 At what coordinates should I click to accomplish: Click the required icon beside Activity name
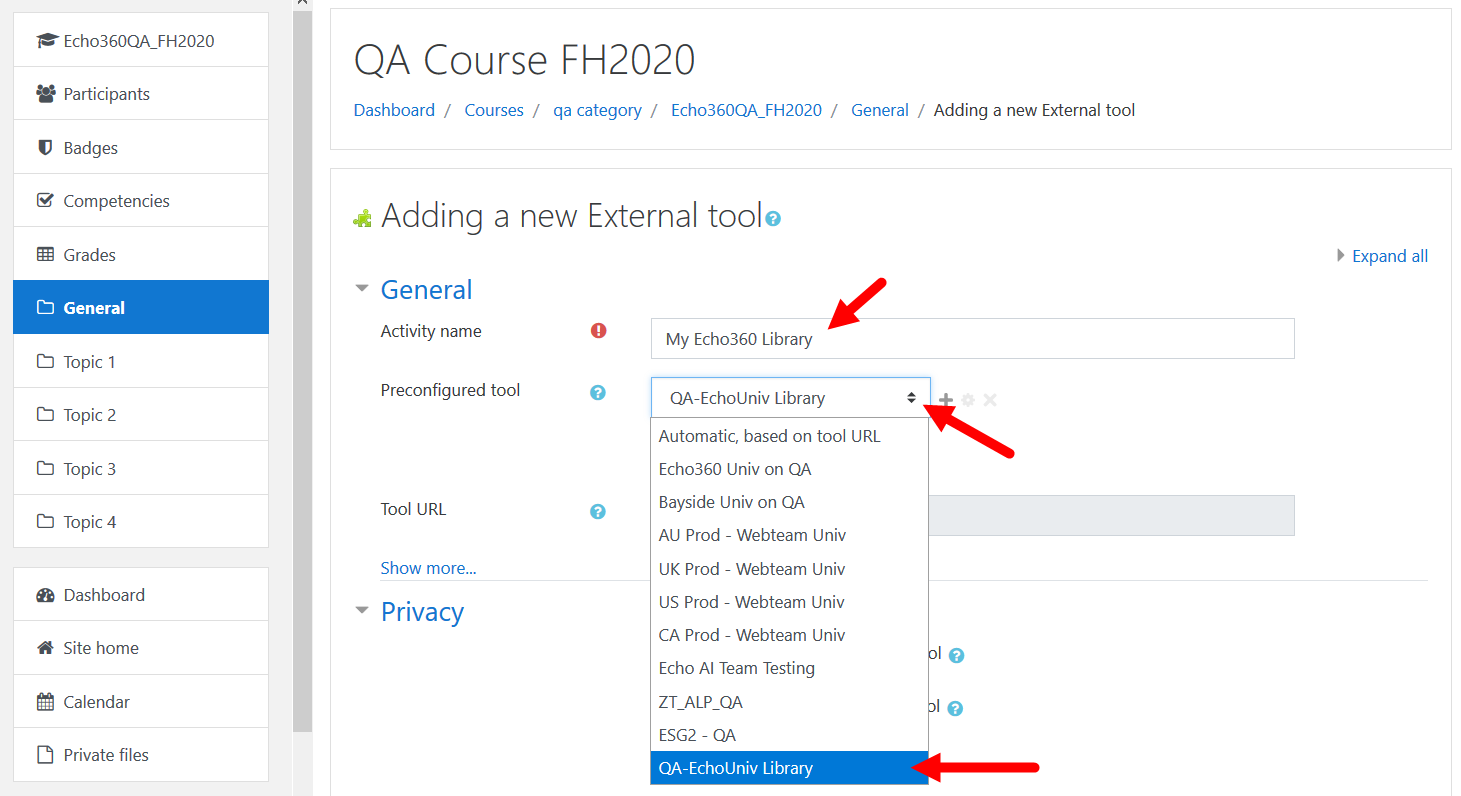599,330
